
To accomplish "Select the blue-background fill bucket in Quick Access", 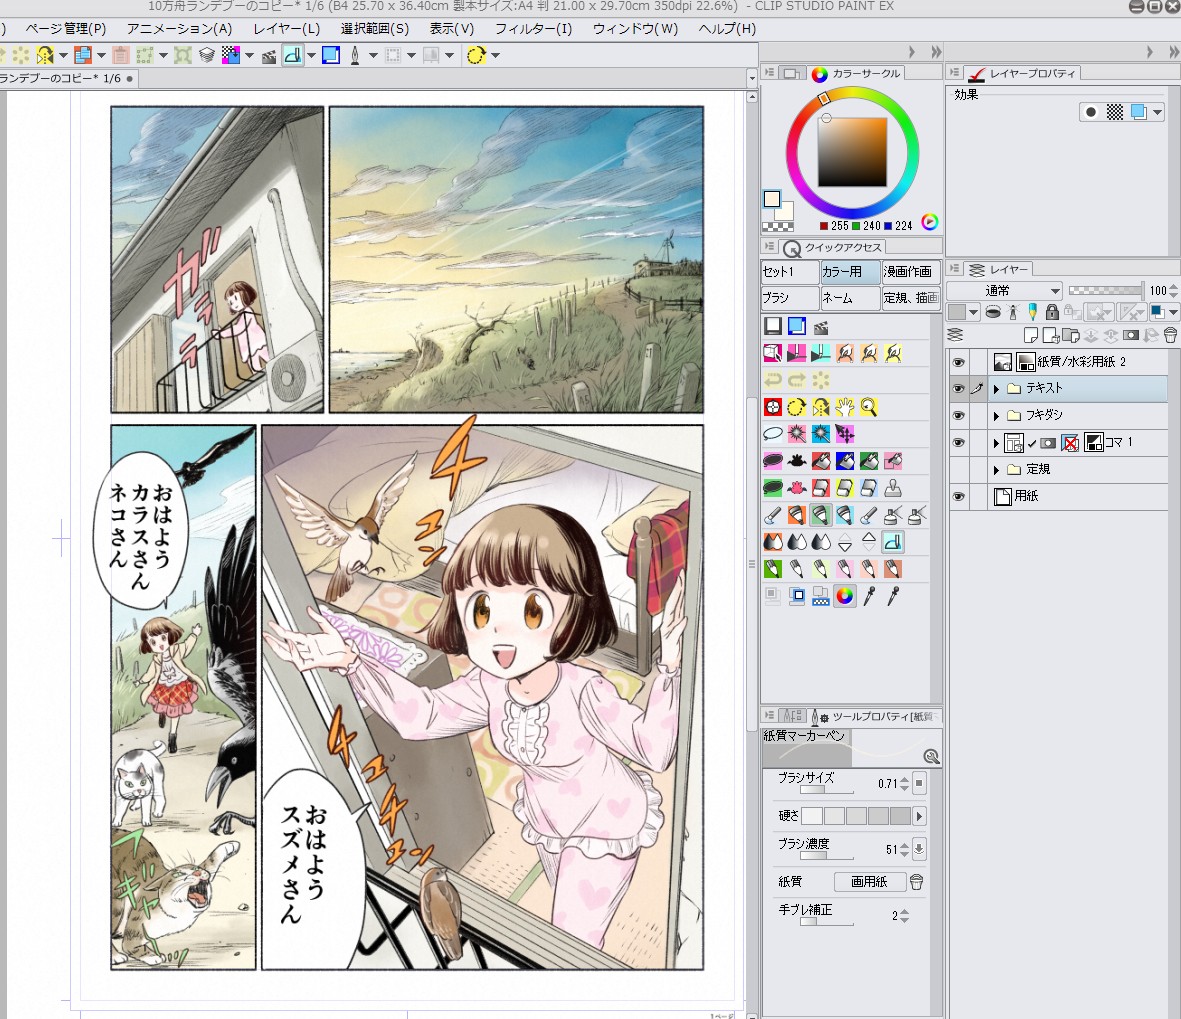I will (845, 461).
